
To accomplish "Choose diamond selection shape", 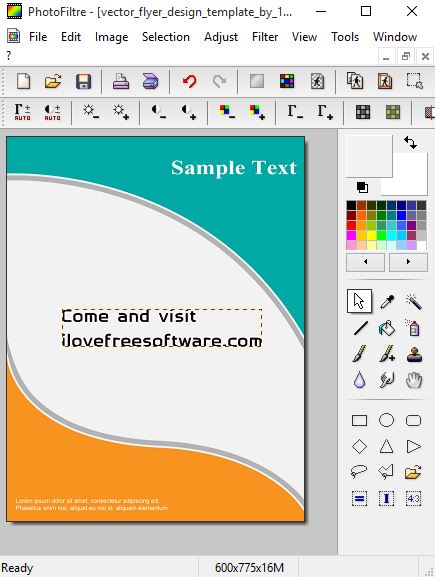I will (x=359, y=446).
